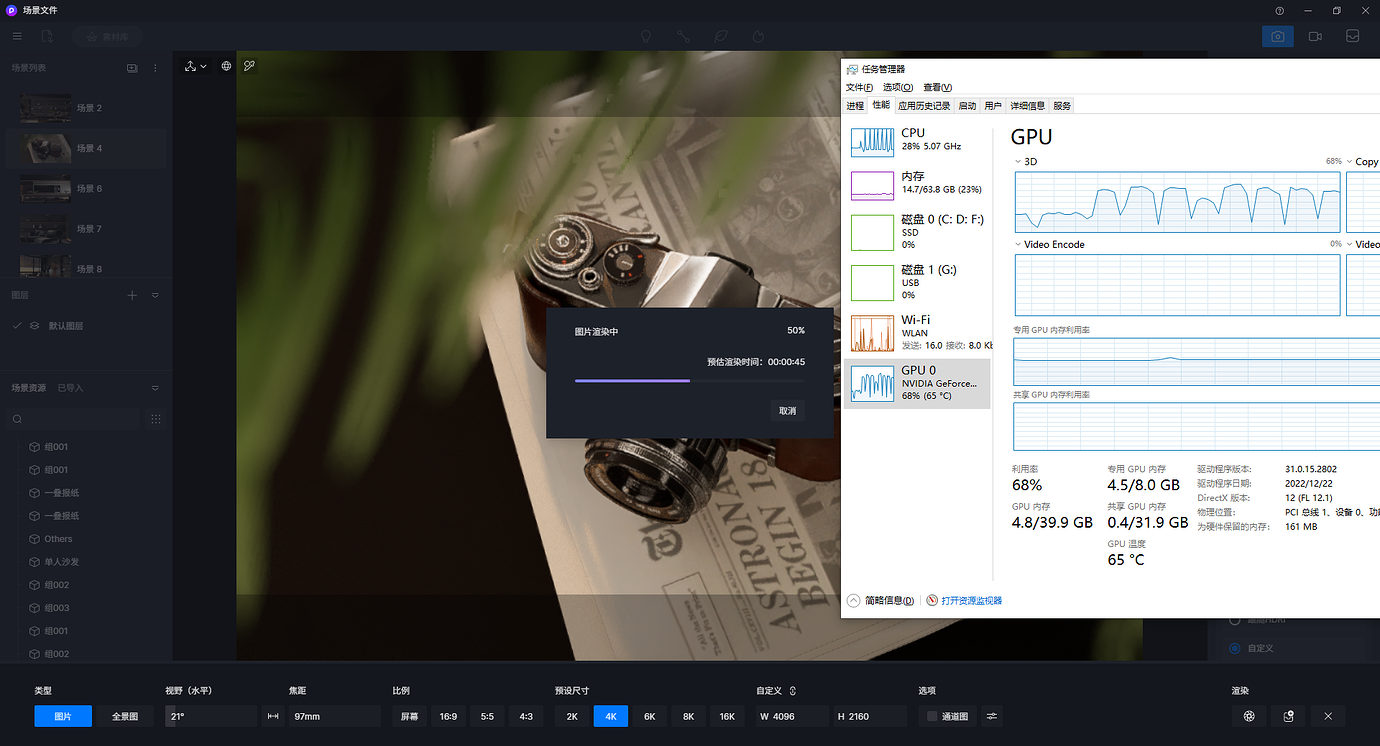1380x746 pixels.
Task: Collapse the 场景资源 panel chevron
Action: [155, 388]
